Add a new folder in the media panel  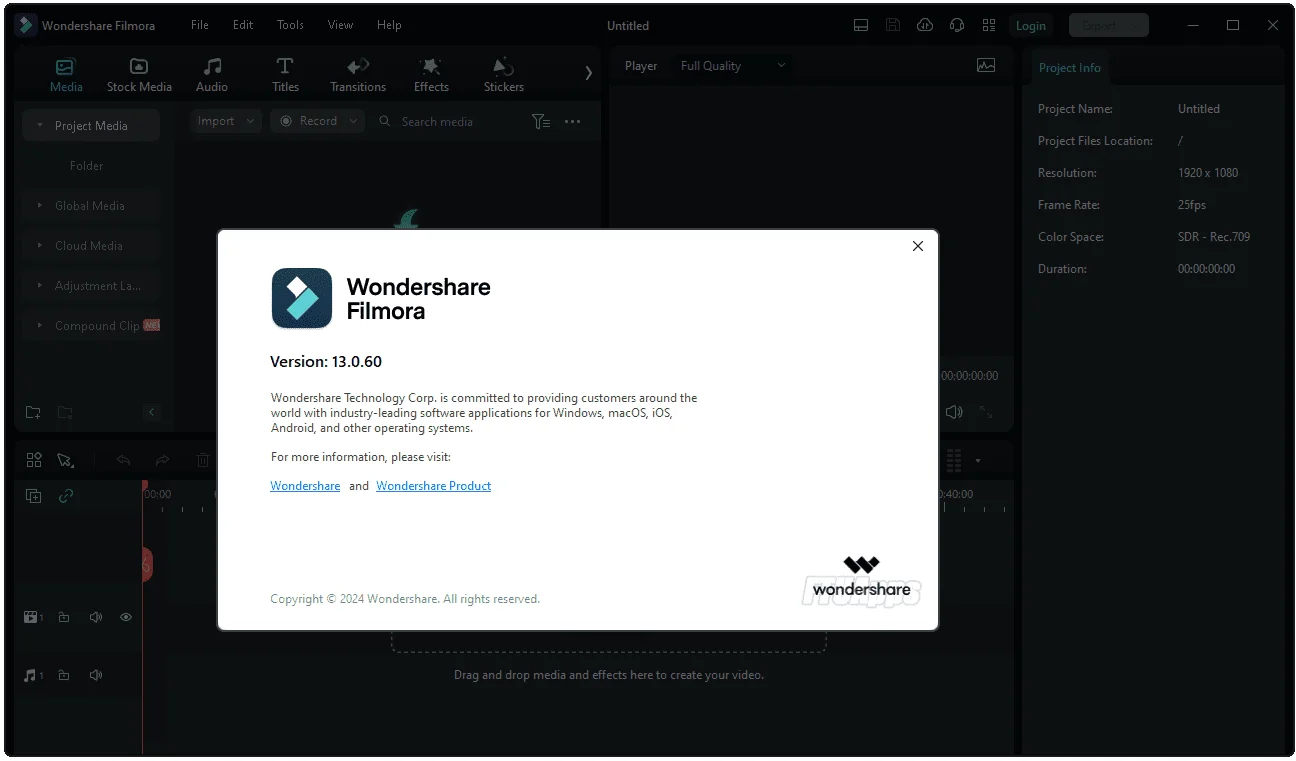(x=33, y=412)
